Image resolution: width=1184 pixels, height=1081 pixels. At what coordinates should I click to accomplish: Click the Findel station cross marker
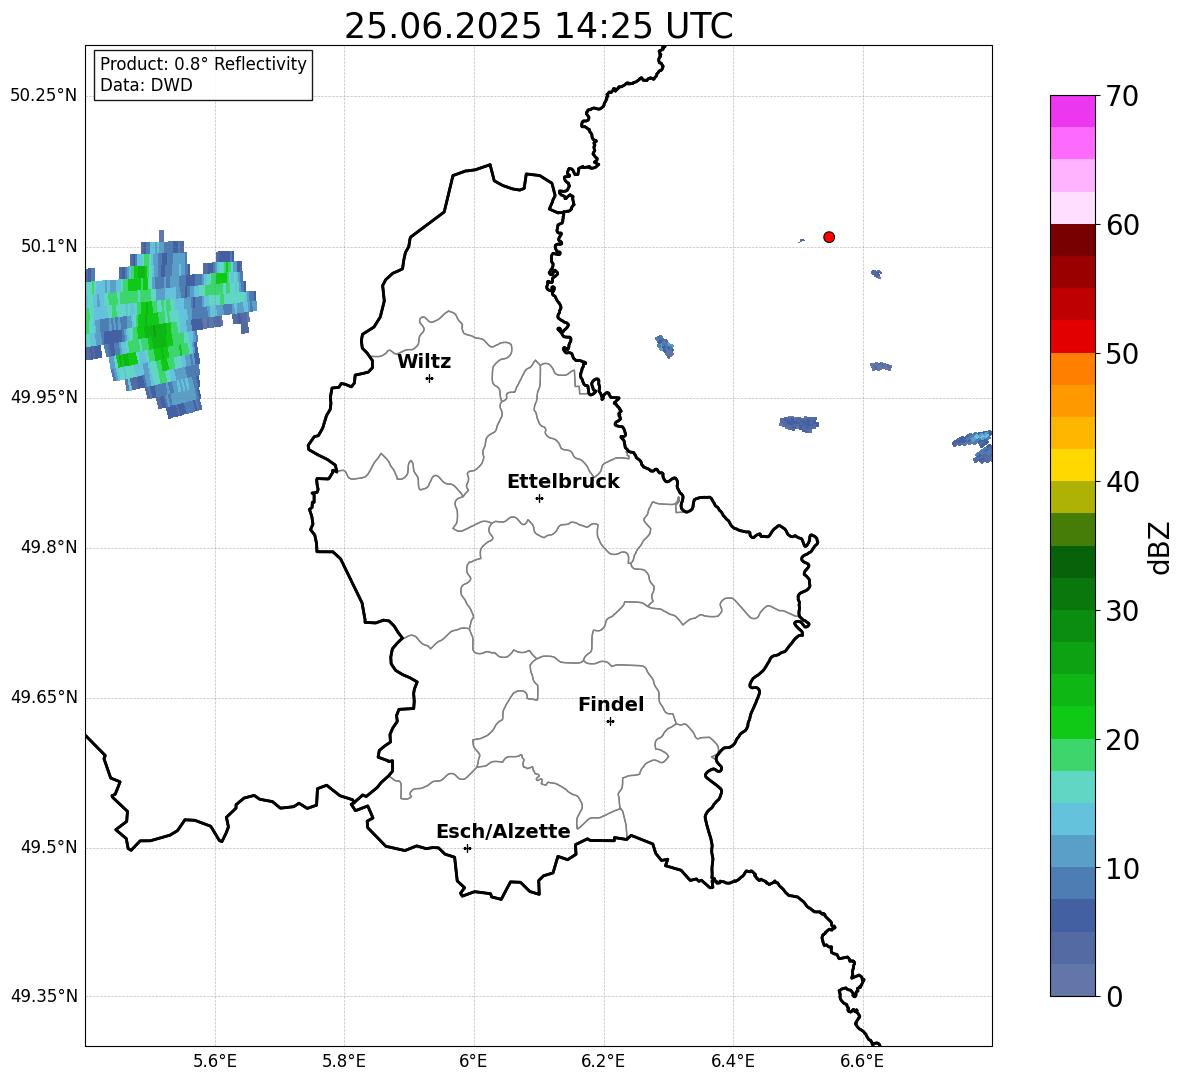pyautogui.click(x=610, y=722)
